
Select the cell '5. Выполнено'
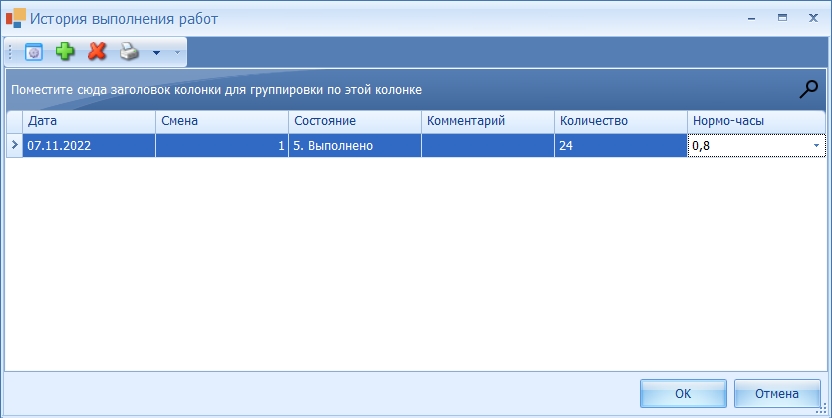(355, 145)
